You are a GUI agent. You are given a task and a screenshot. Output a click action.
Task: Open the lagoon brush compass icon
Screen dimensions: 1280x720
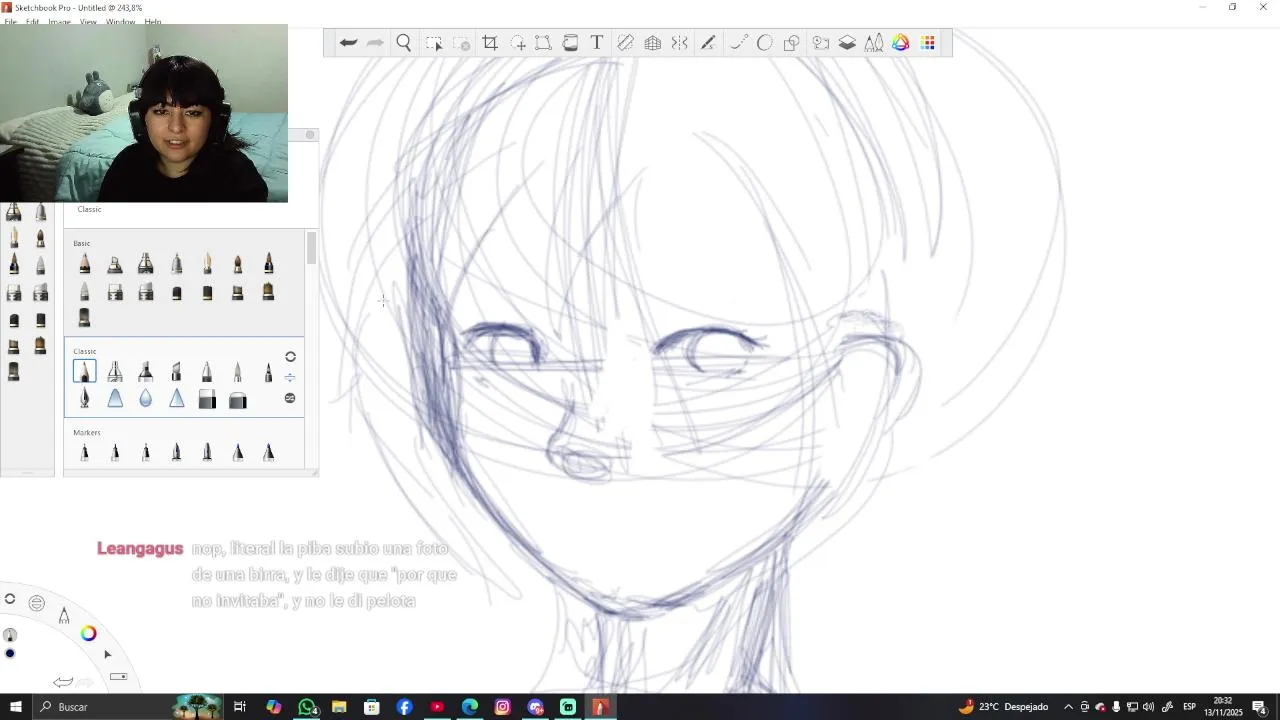[x=64, y=615]
